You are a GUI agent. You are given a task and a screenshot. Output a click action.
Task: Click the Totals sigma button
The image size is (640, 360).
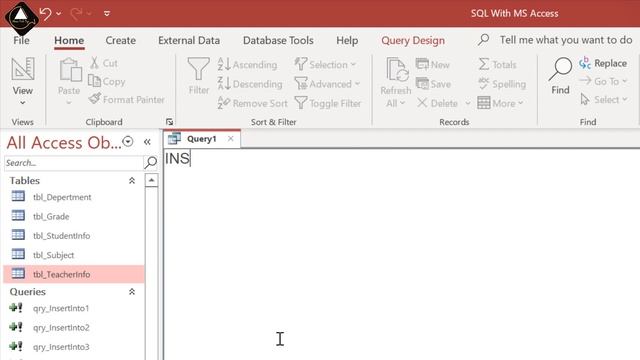pyautogui.click(x=497, y=64)
